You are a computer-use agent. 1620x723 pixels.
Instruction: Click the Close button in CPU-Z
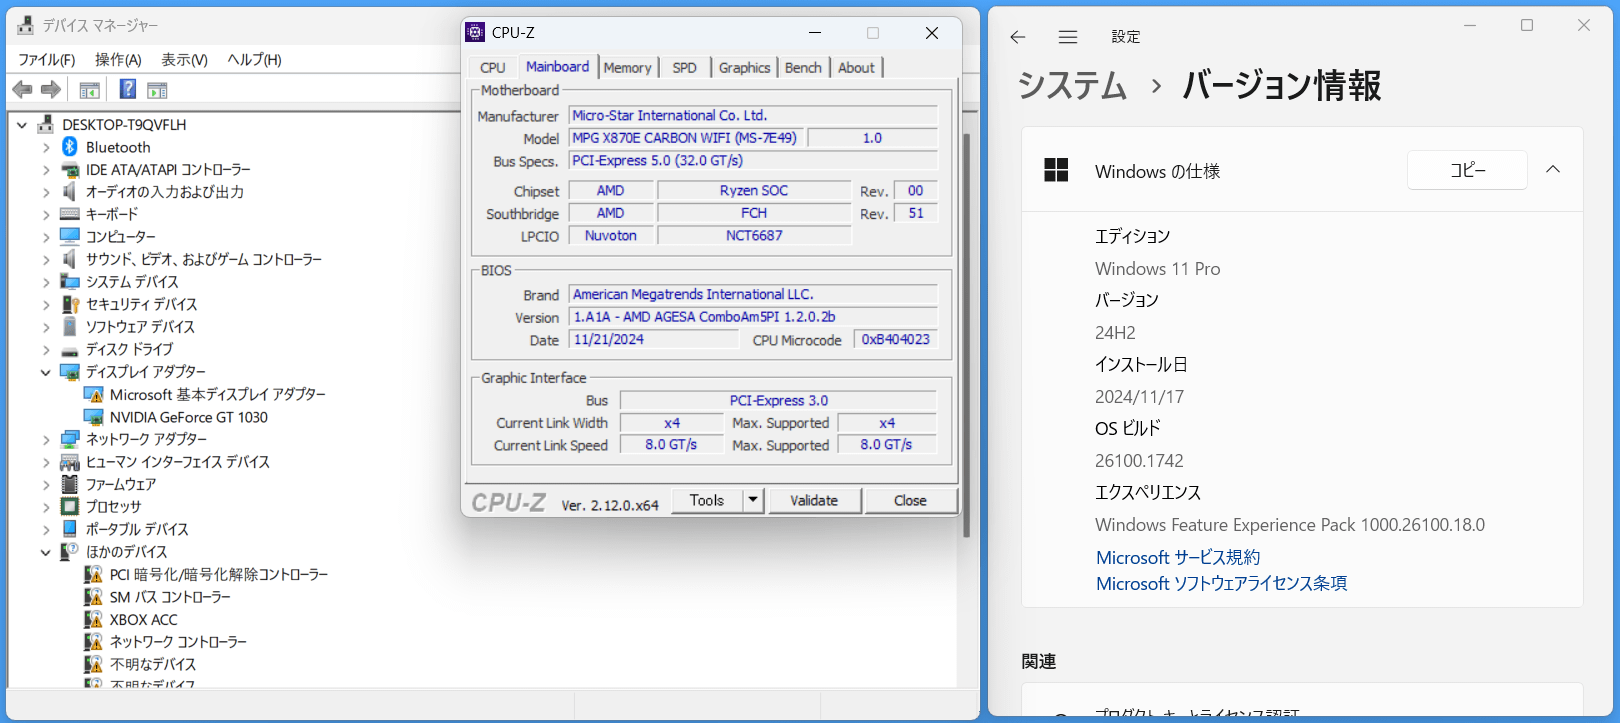910,500
